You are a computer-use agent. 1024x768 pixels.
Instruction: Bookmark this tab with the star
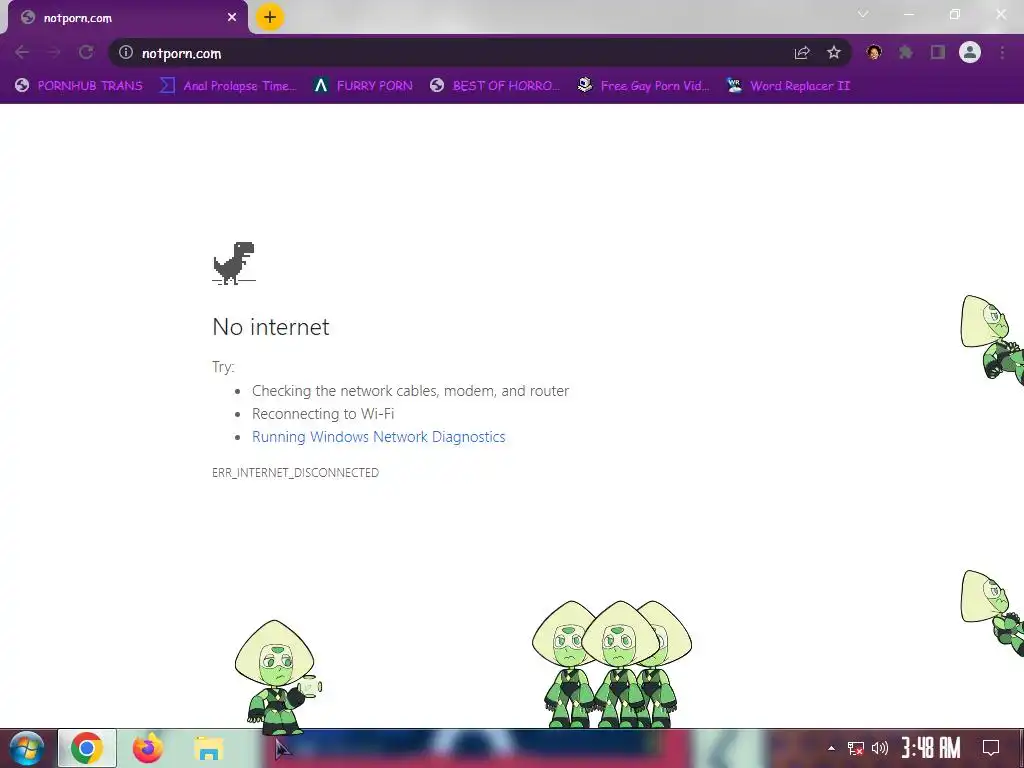point(834,52)
